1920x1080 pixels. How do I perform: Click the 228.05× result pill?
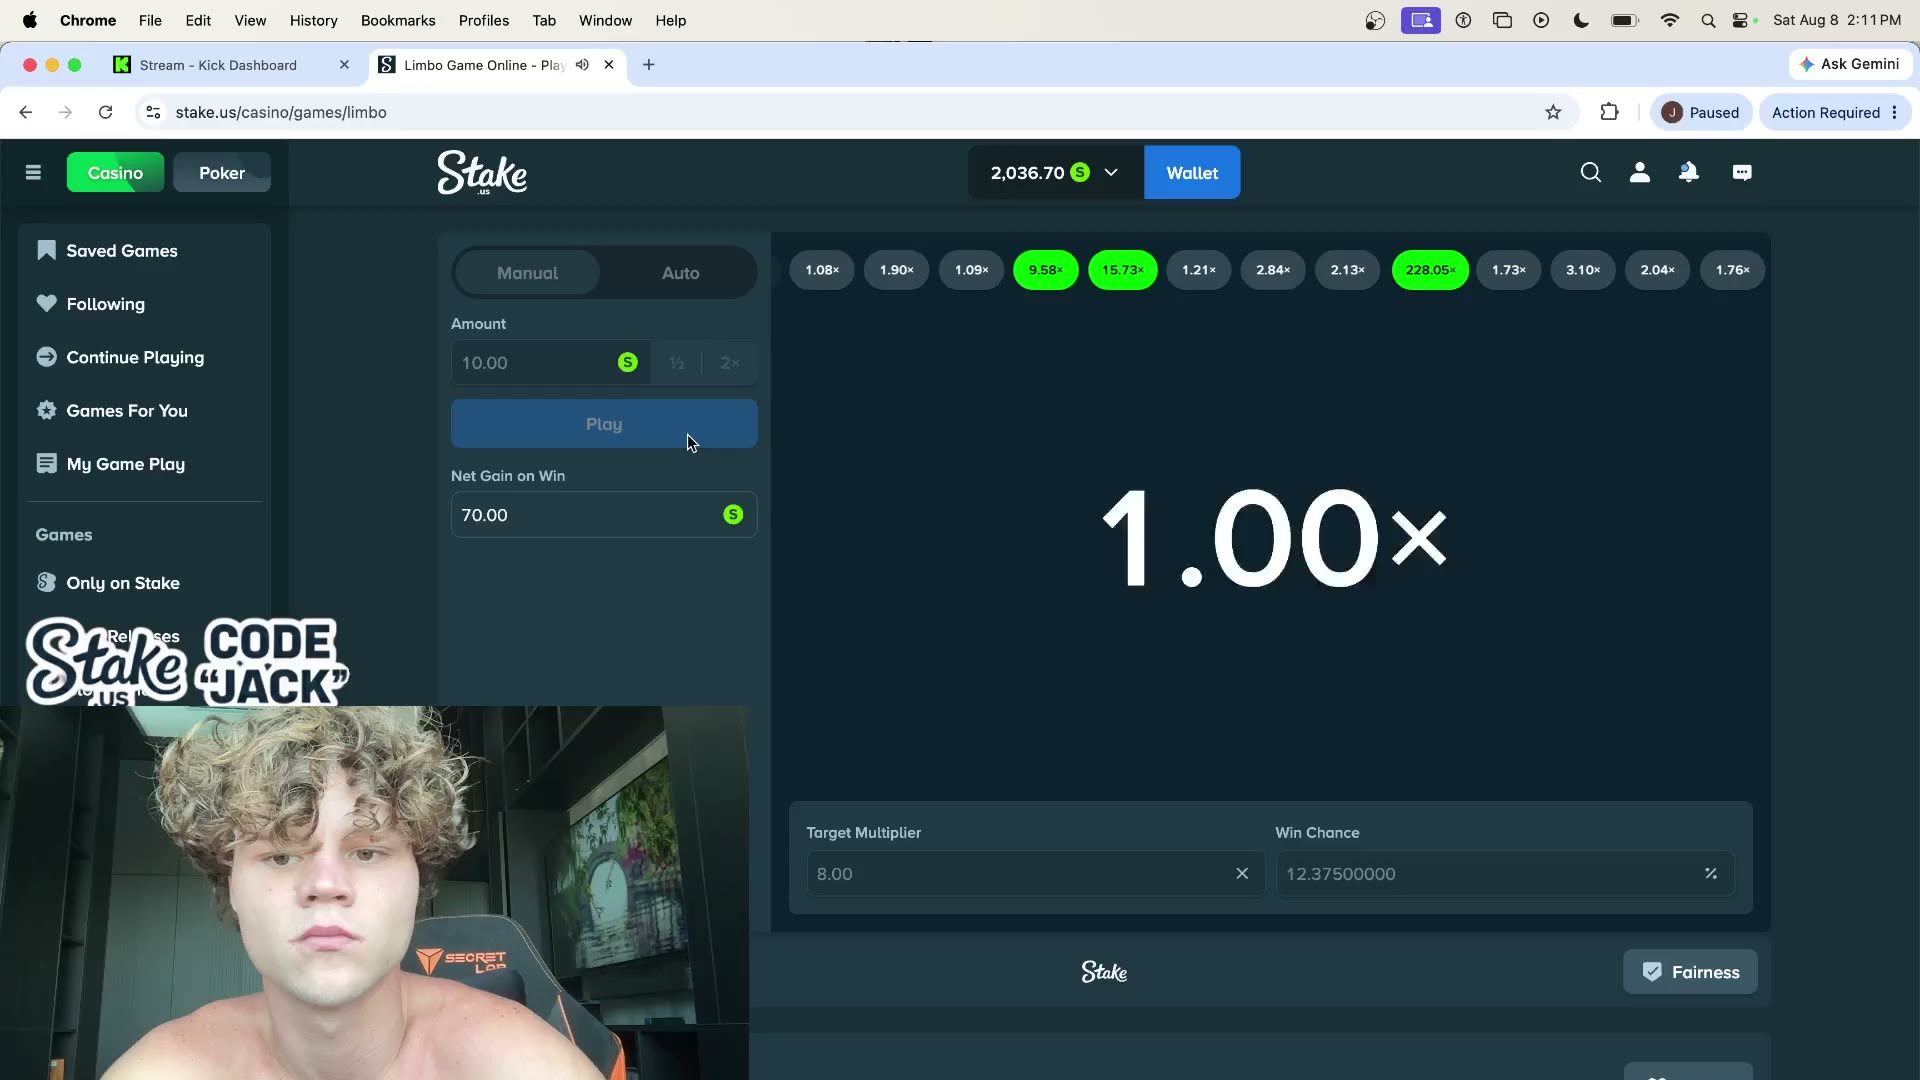[1430, 270]
